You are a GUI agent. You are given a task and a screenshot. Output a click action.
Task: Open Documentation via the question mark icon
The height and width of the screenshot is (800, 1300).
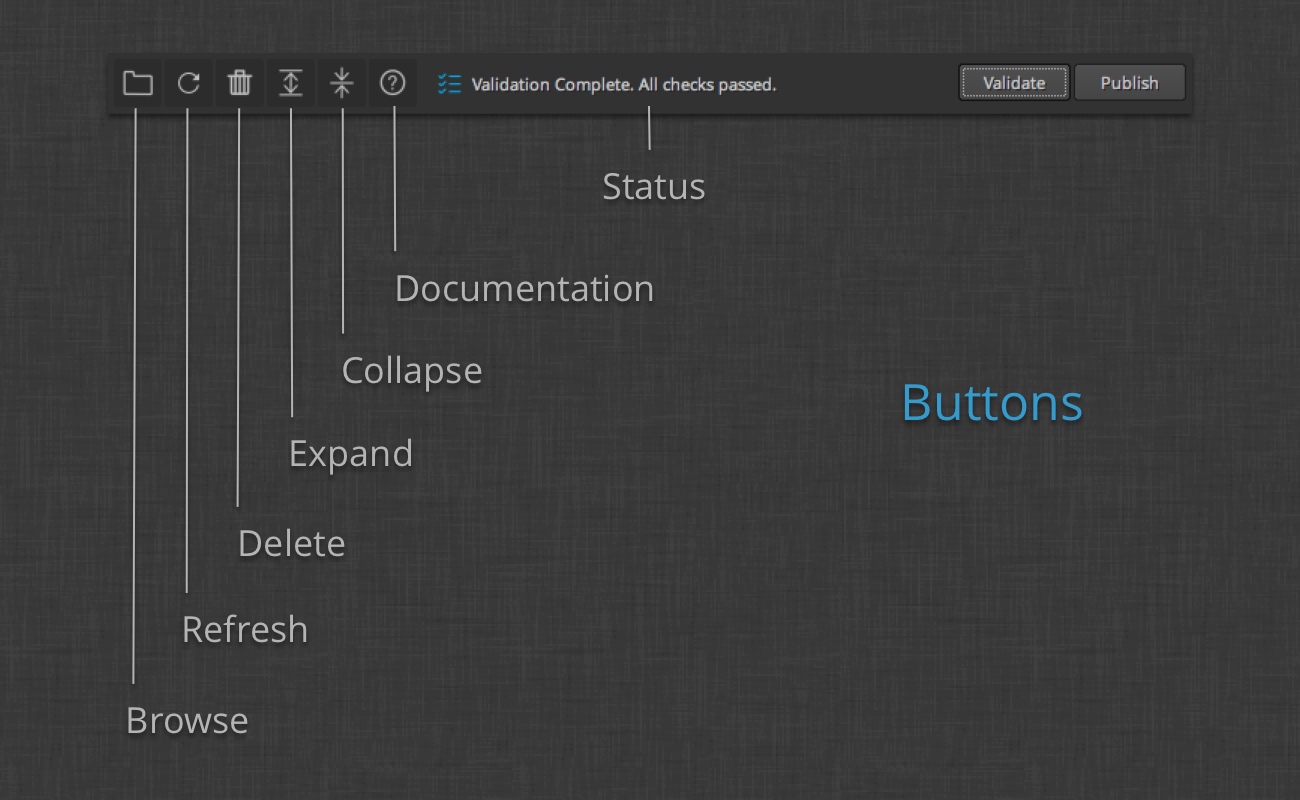393,83
